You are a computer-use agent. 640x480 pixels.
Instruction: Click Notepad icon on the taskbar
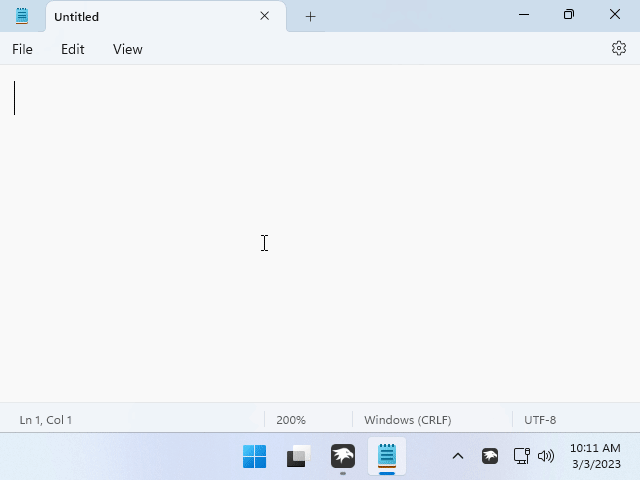pos(387,457)
